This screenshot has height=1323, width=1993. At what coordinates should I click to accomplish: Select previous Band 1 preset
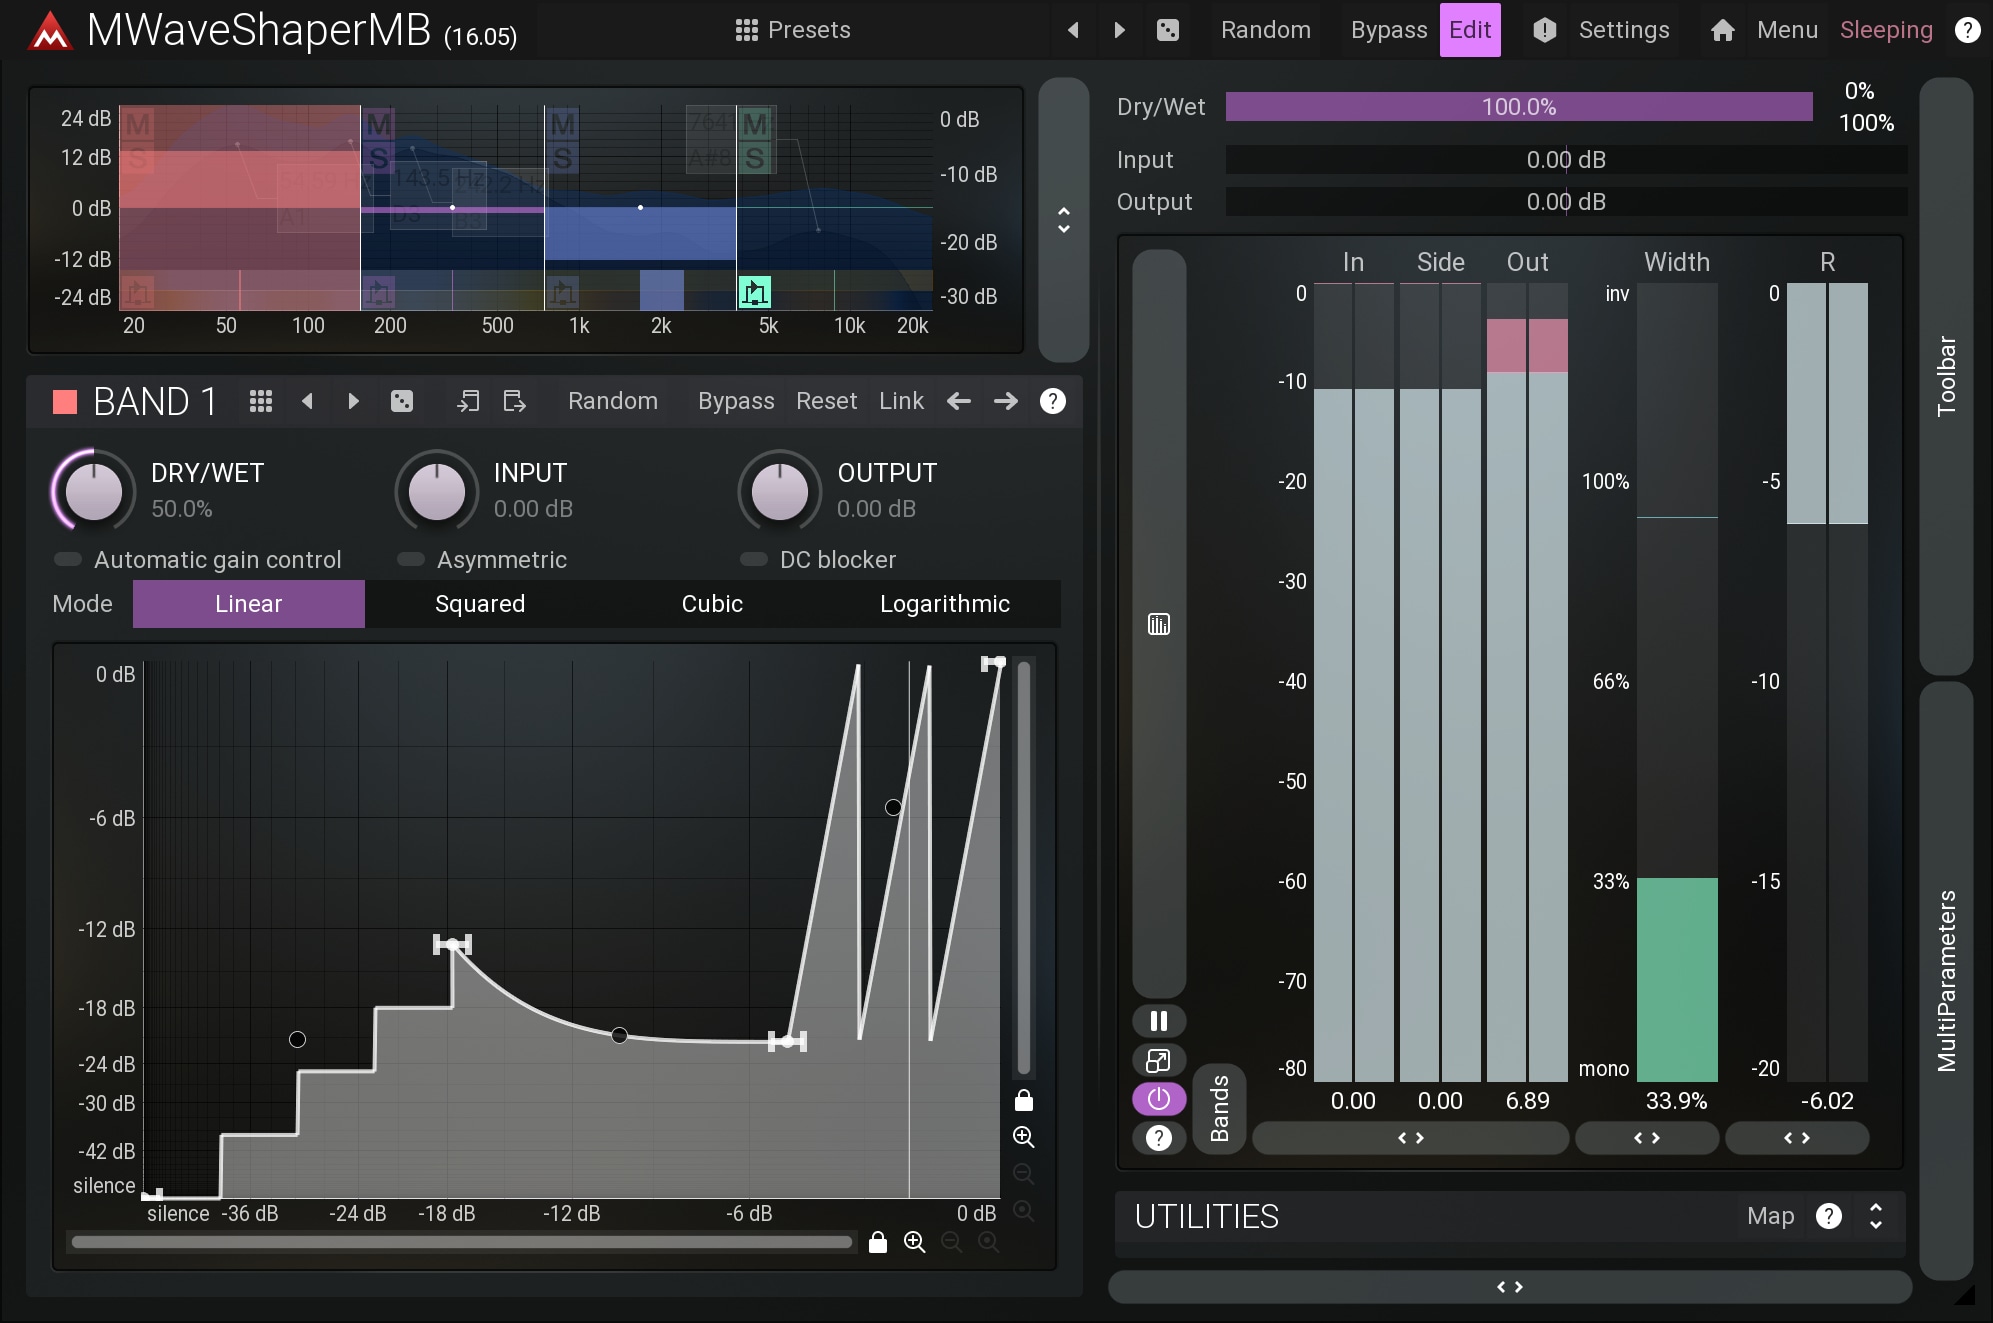(x=307, y=401)
